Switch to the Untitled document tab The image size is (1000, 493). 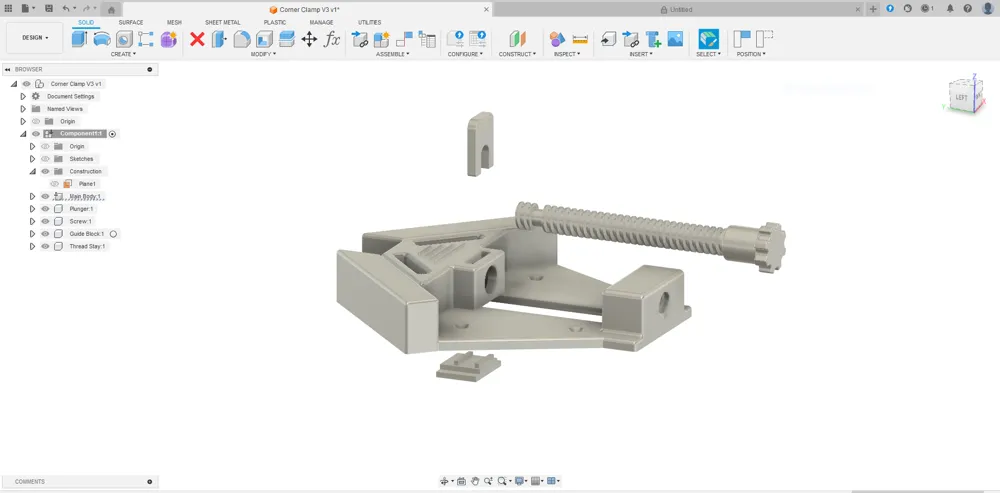click(679, 10)
